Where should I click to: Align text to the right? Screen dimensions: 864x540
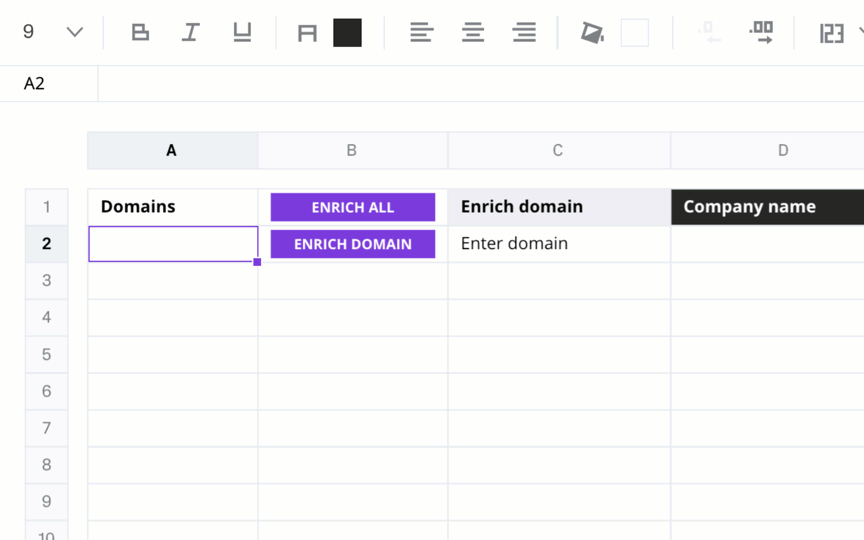[524, 33]
